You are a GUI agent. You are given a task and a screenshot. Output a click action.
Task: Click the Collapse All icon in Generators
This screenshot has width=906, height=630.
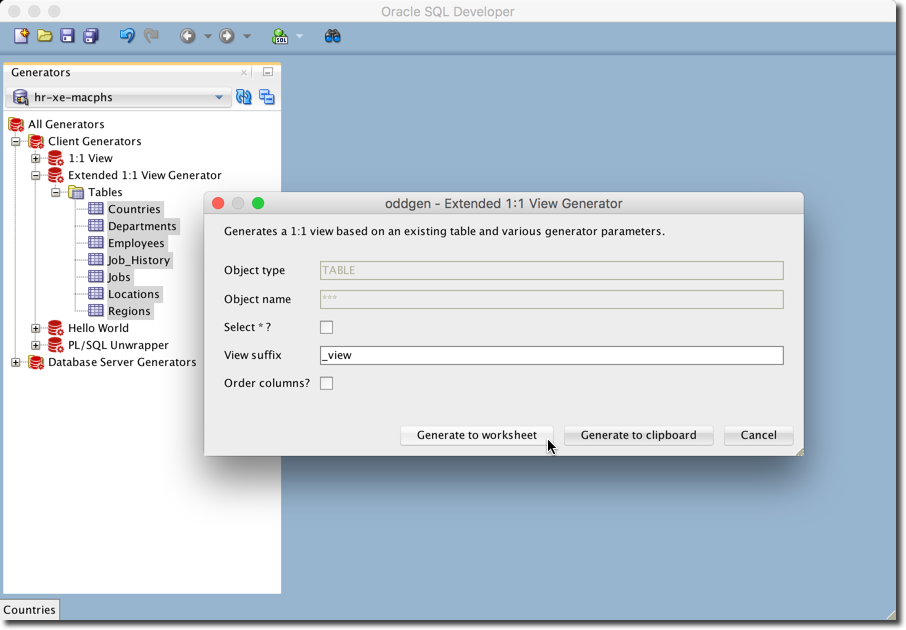[266, 97]
